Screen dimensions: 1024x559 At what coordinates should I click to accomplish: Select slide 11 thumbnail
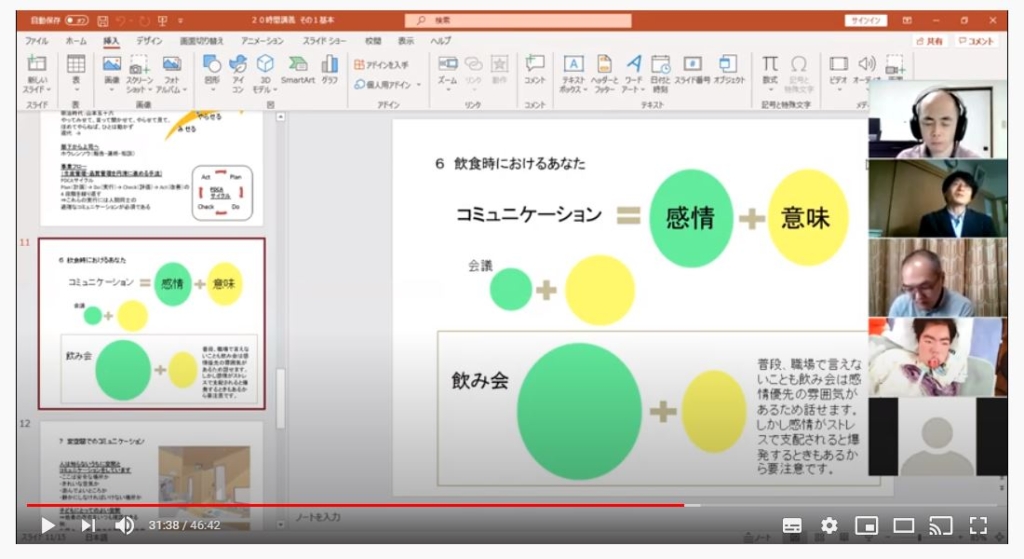(x=152, y=324)
